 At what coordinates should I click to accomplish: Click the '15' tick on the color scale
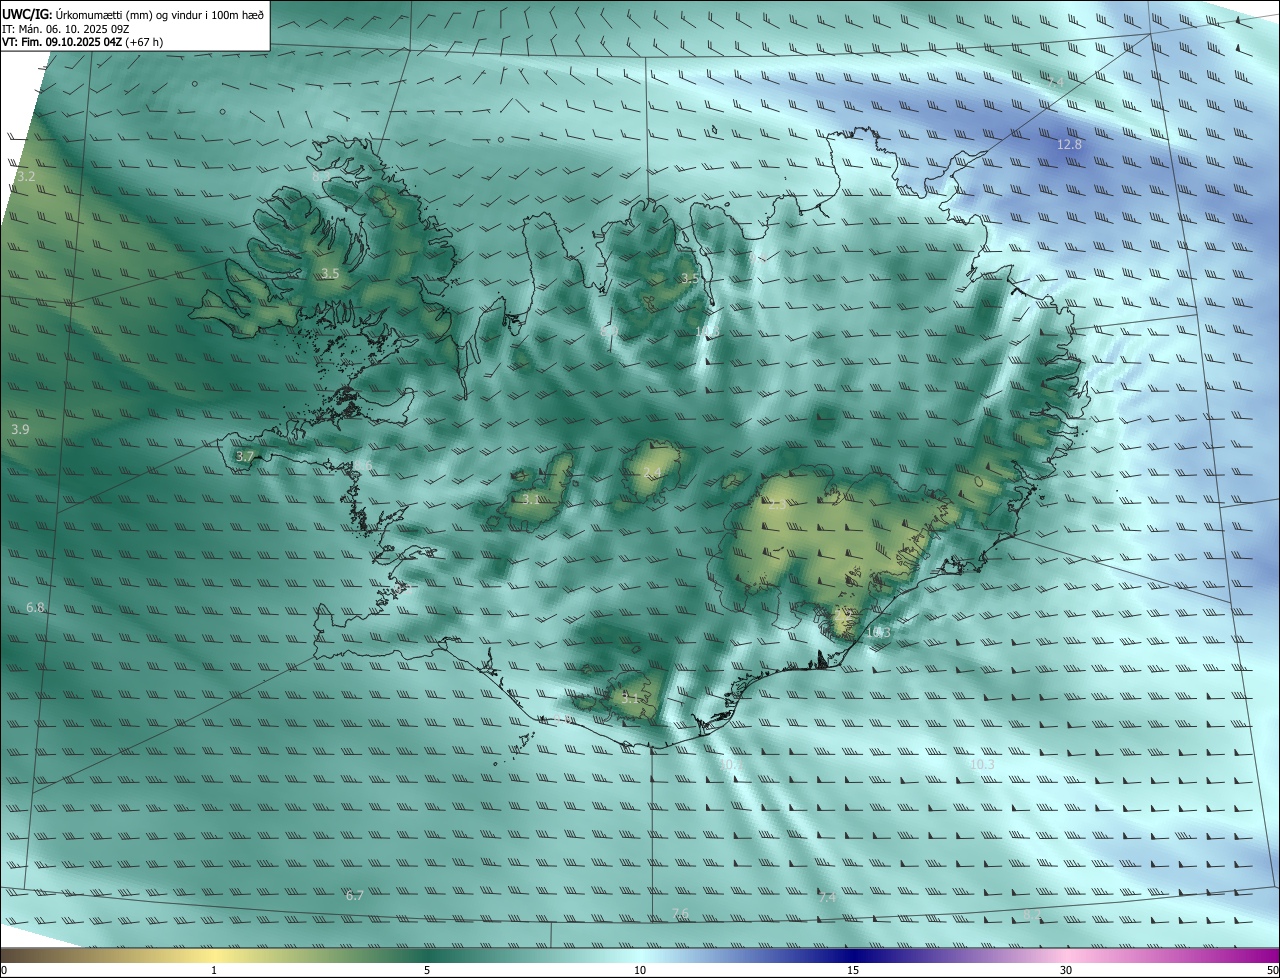[853, 970]
